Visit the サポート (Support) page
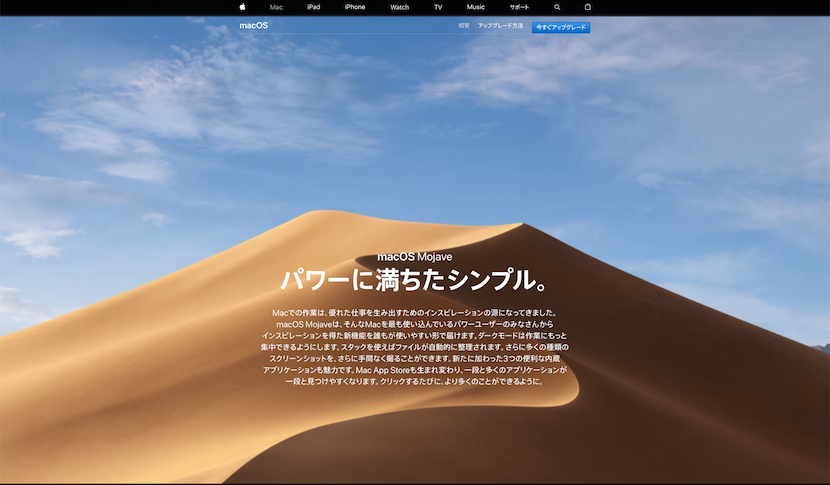This screenshot has height=485, width=830. [x=519, y=7]
